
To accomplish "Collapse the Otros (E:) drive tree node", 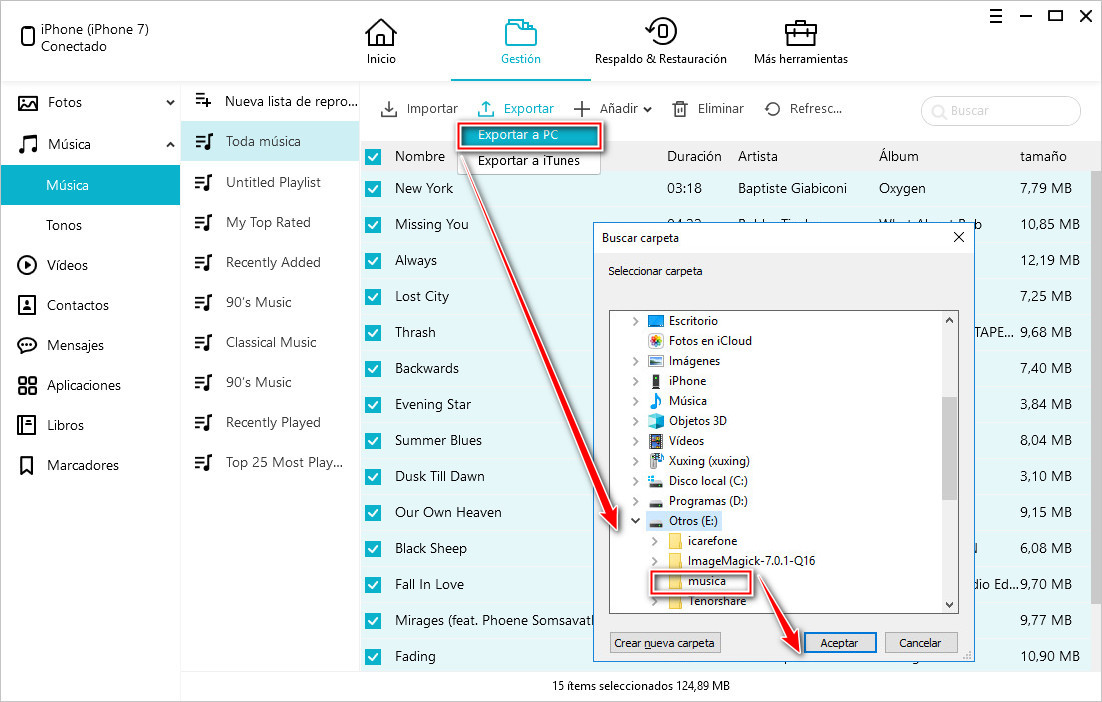I will (635, 521).
